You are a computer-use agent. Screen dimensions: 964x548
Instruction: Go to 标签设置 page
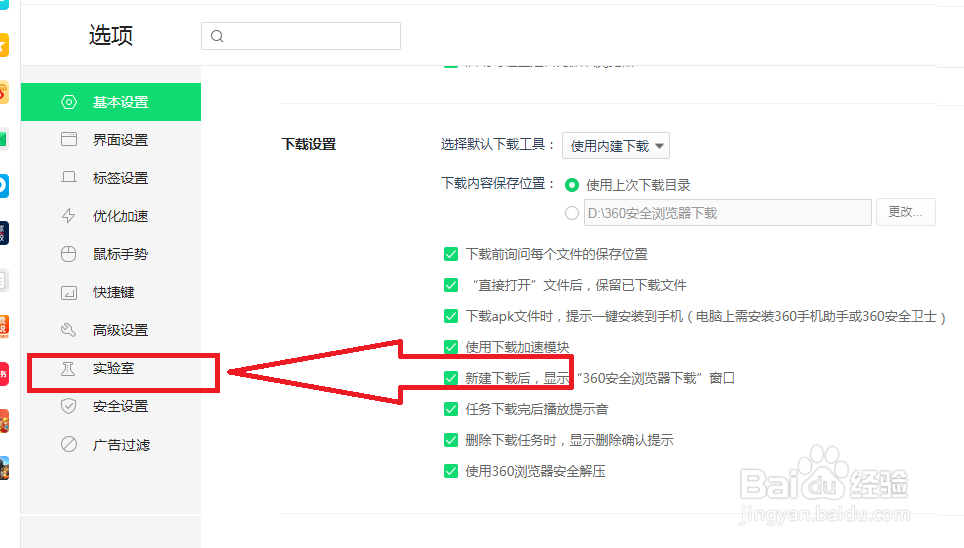[111, 178]
